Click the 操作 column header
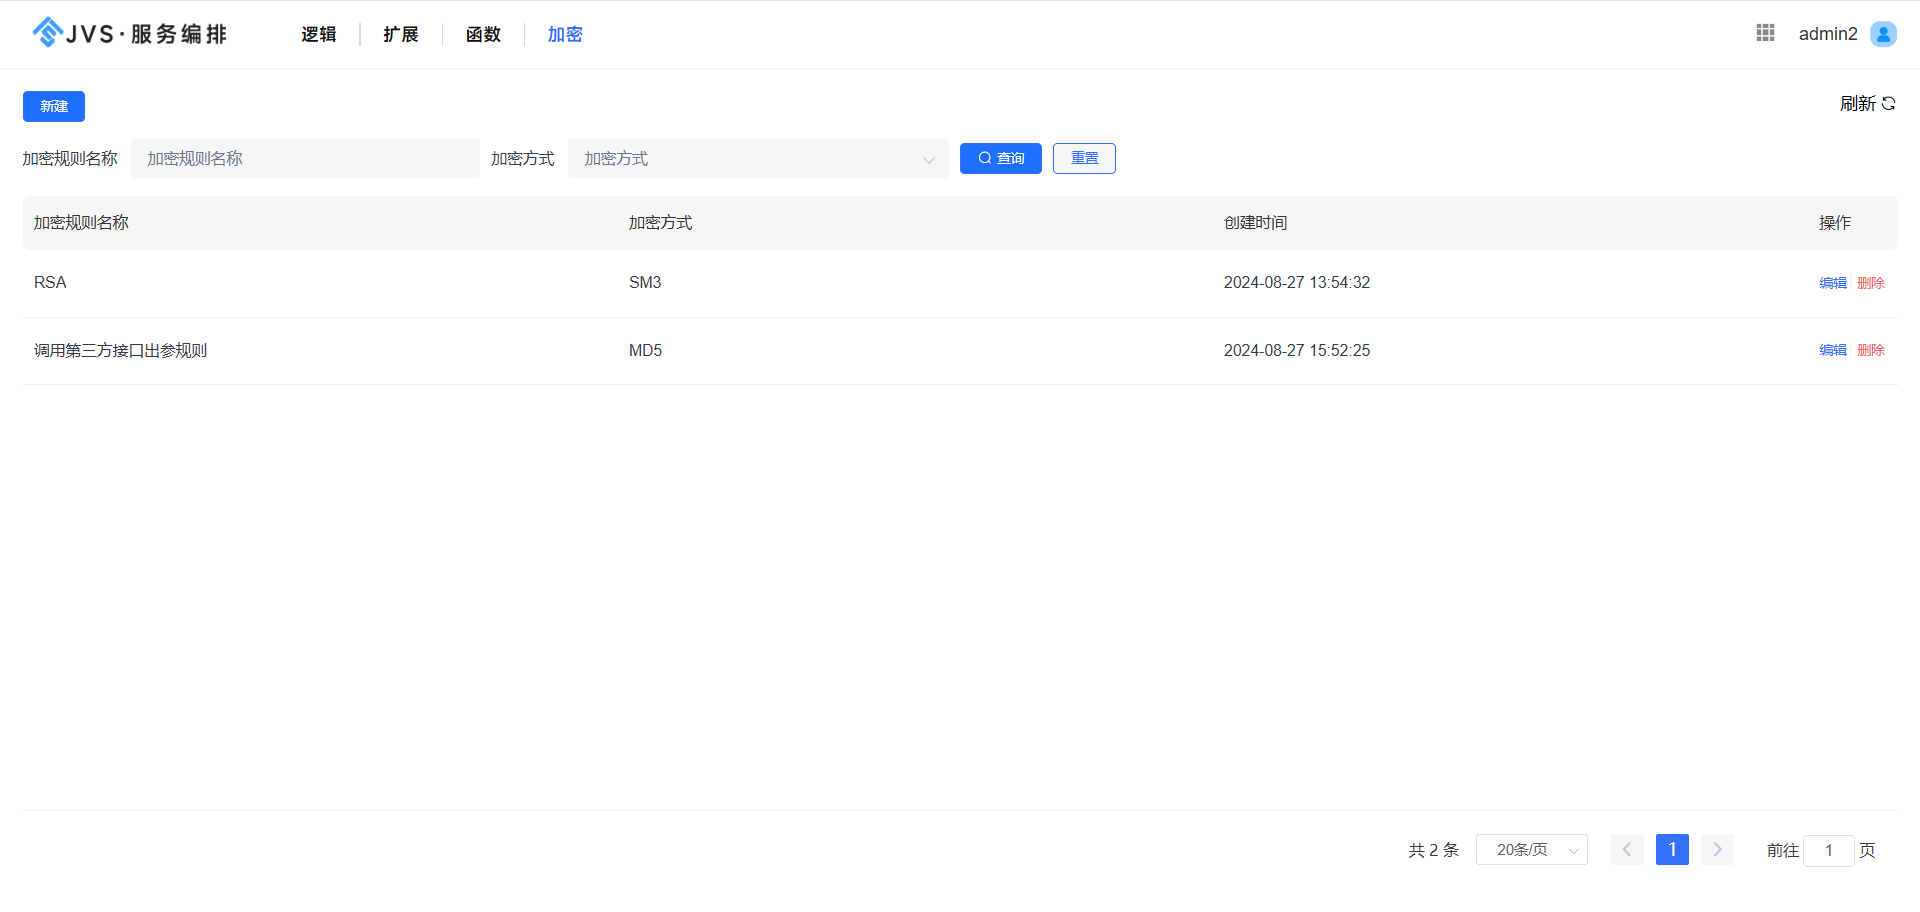 [1834, 222]
